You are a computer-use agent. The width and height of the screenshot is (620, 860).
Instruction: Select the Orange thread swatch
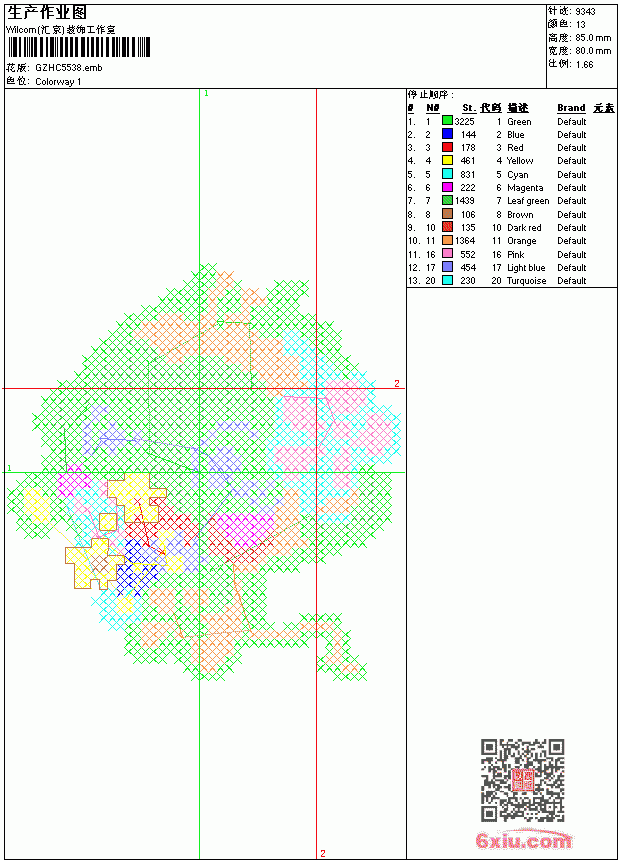pos(447,240)
